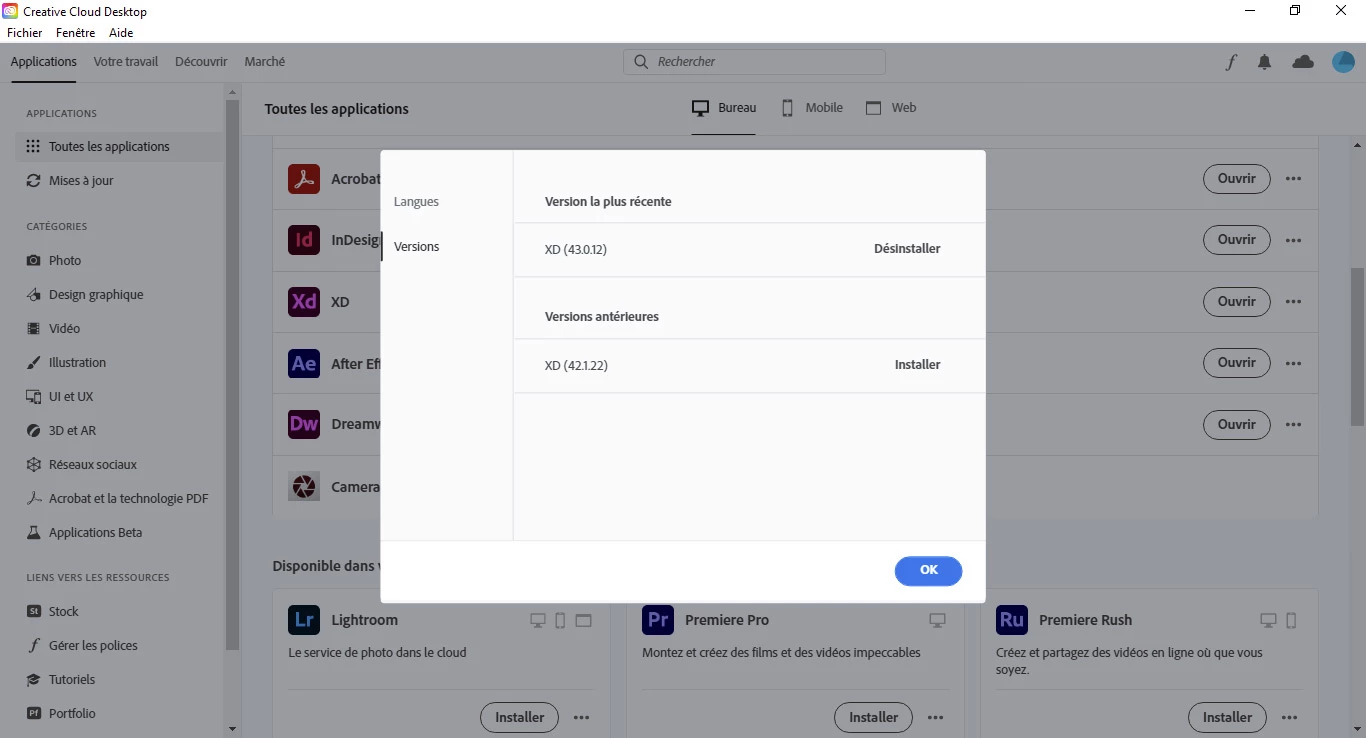Open Tutoriels resource link
1366x738 pixels.
point(60,679)
